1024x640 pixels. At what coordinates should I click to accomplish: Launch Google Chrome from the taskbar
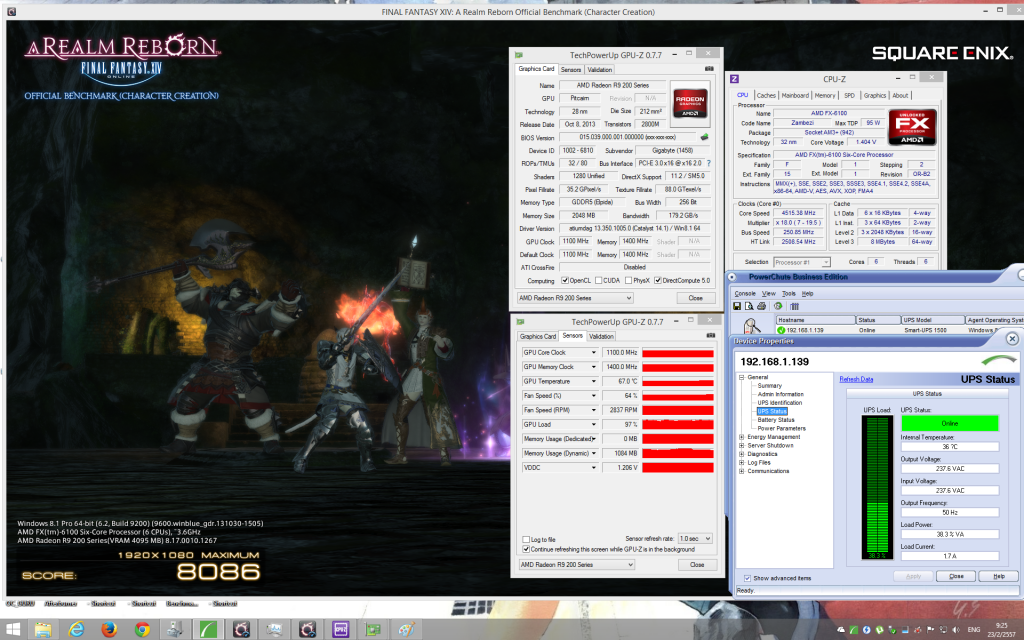click(x=142, y=630)
